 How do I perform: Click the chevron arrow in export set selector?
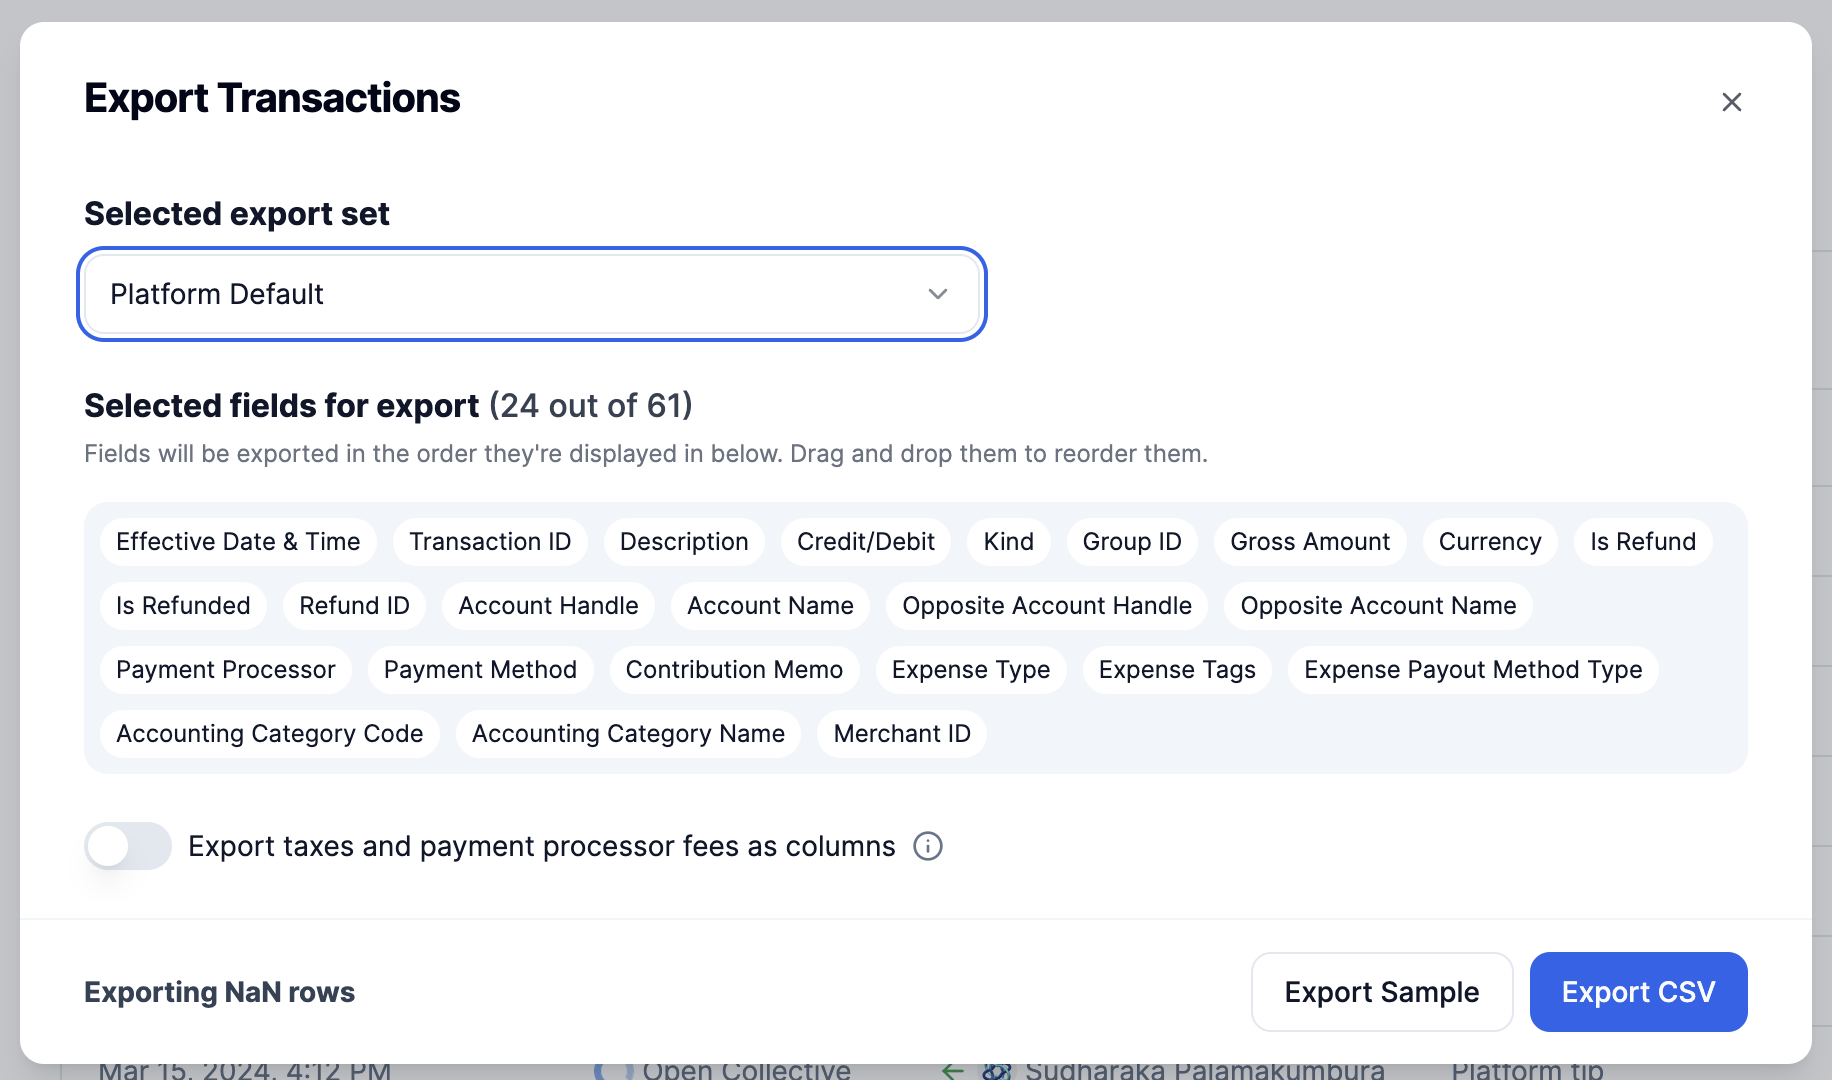[937, 294]
